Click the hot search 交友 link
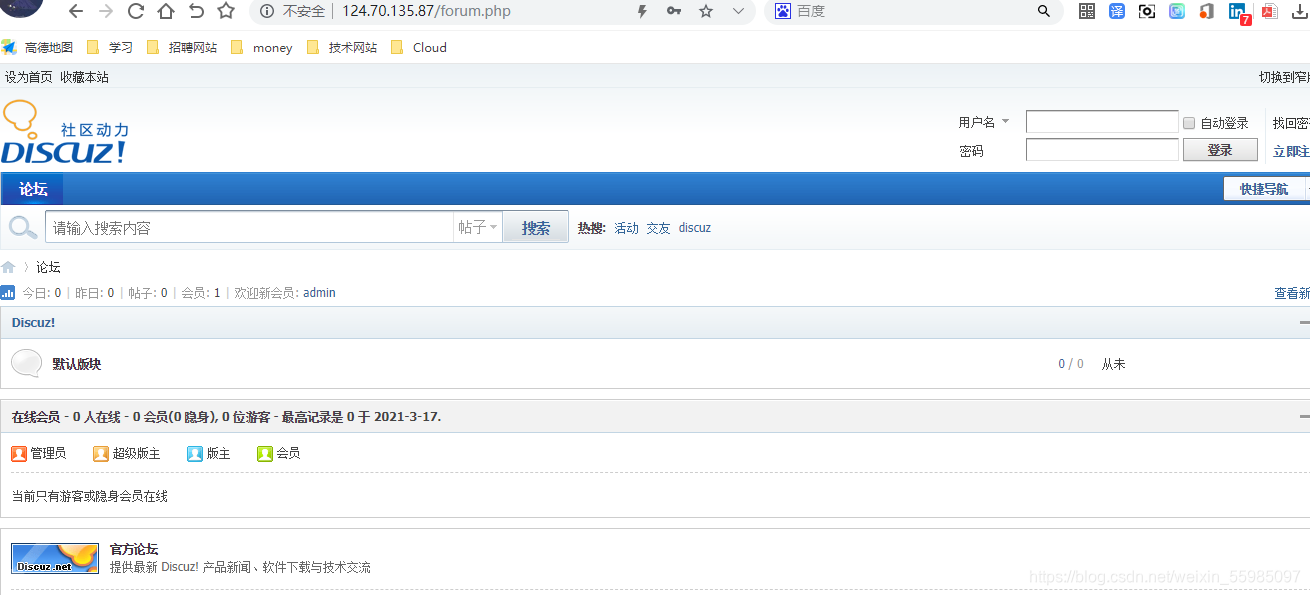Image resolution: width=1310 pixels, height=595 pixels. point(658,228)
